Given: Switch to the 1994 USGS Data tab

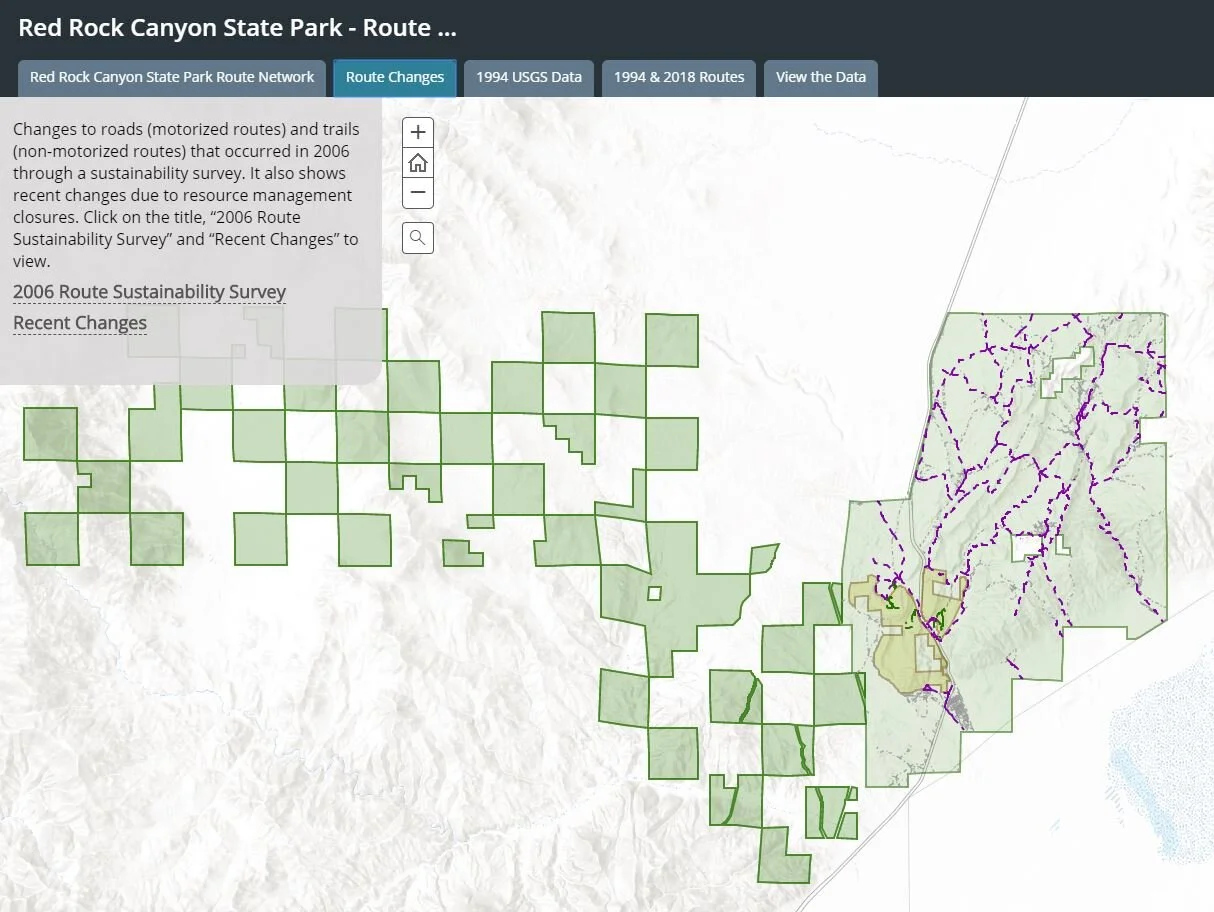Looking at the screenshot, I should click(x=529, y=77).
